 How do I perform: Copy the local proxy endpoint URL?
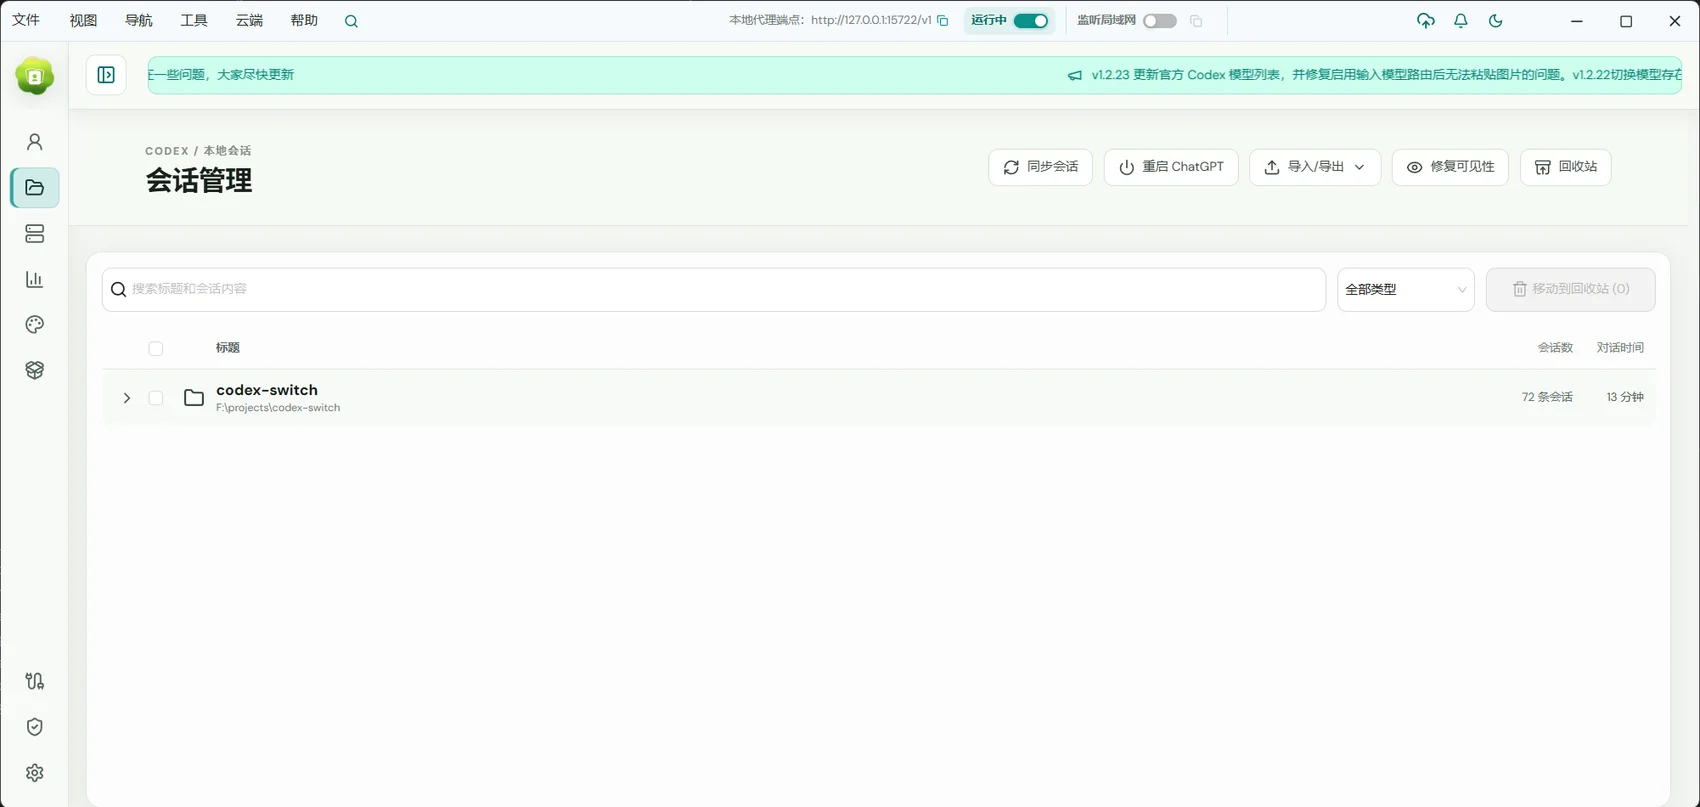pos(942,21)
